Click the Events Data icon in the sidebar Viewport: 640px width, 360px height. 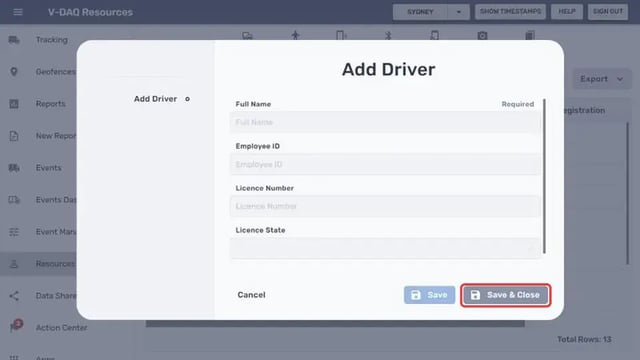(14, 200)
